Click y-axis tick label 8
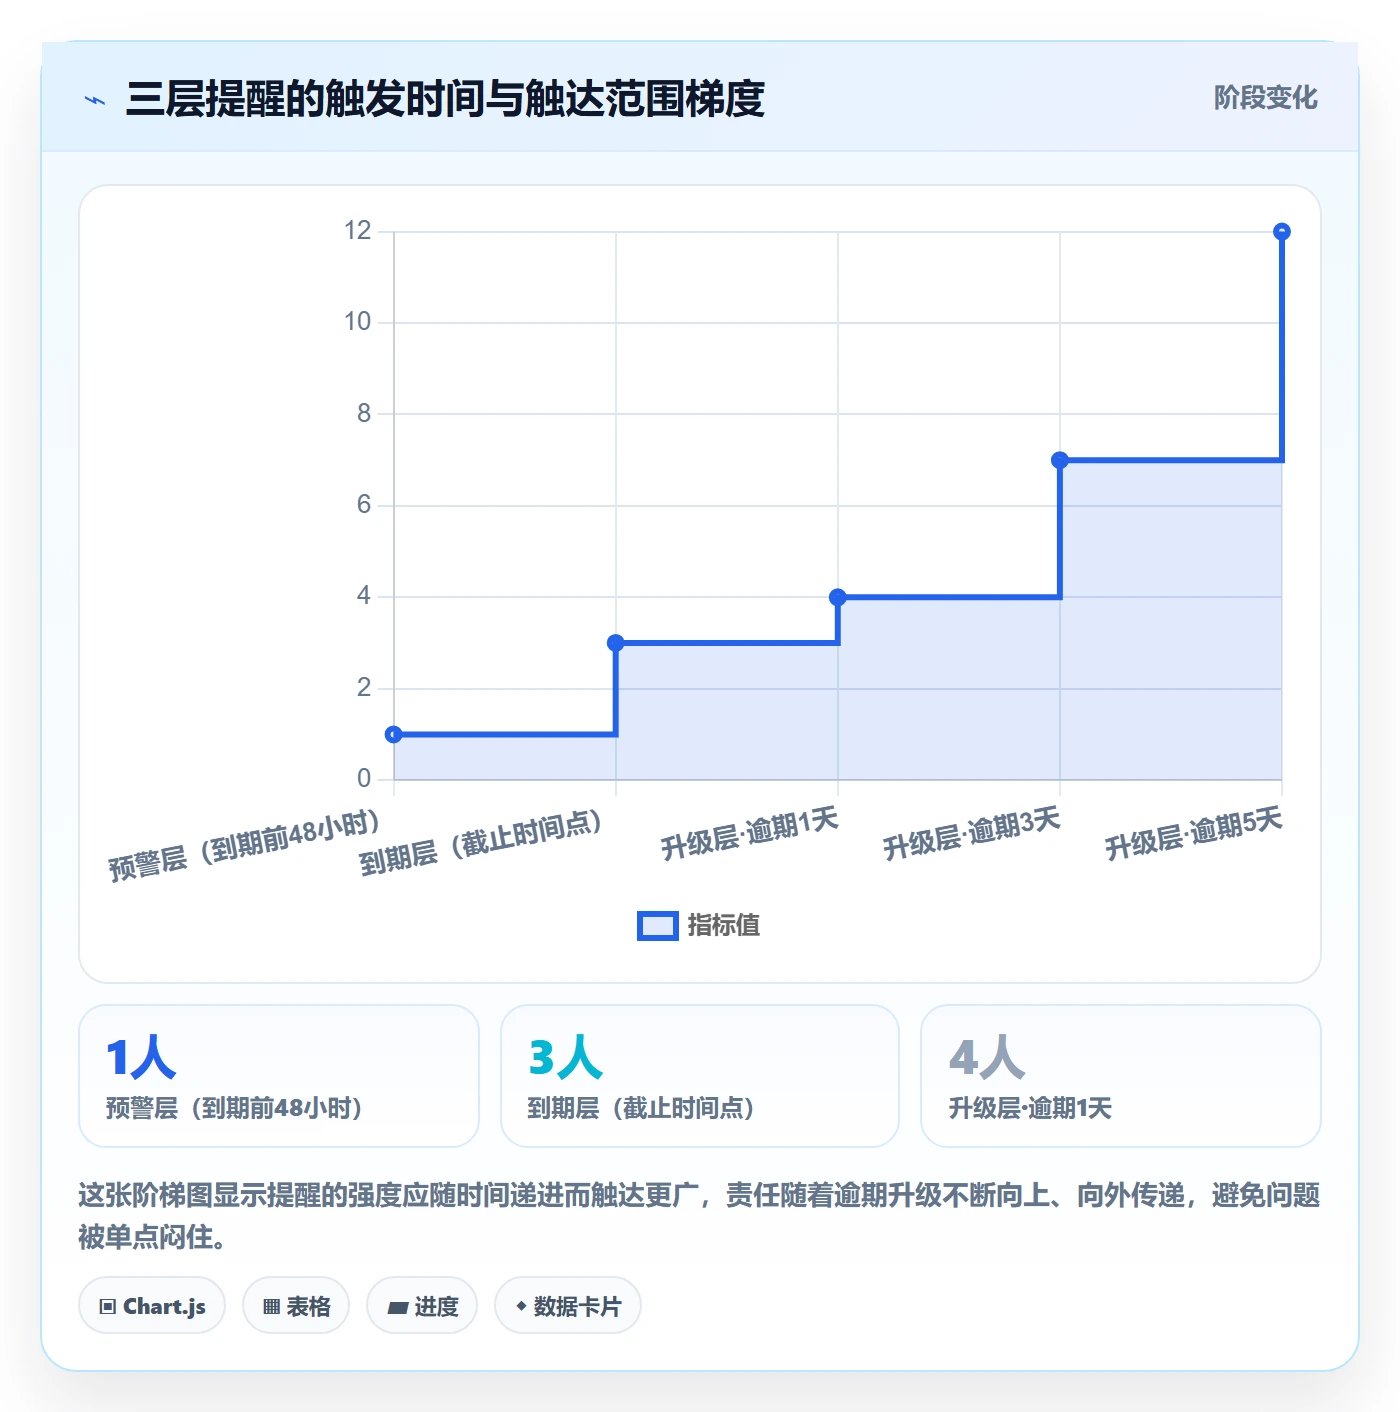The width and height of the screenshot is (1400, 1412). (364, 413)
